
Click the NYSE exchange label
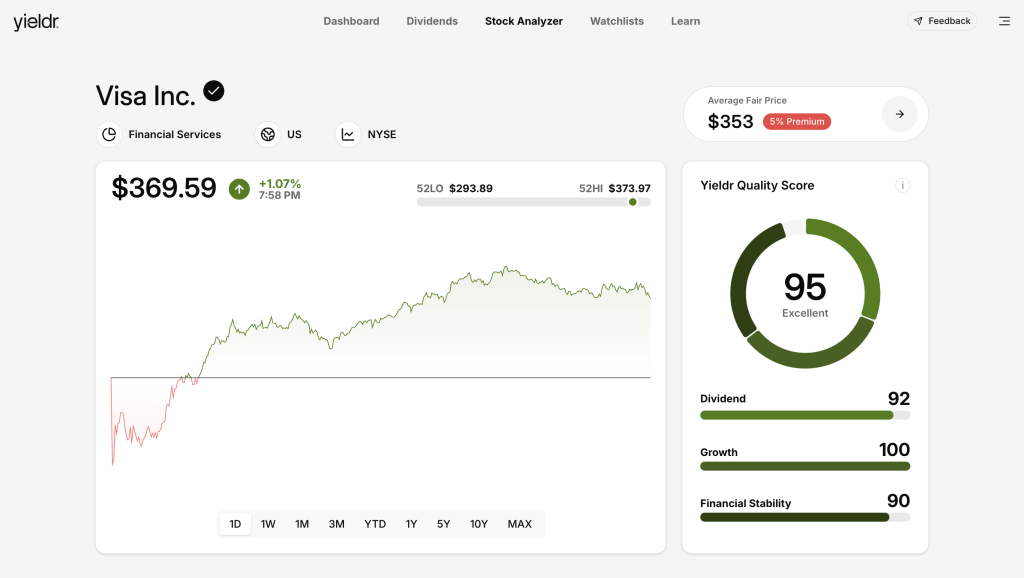coord(382,134)
